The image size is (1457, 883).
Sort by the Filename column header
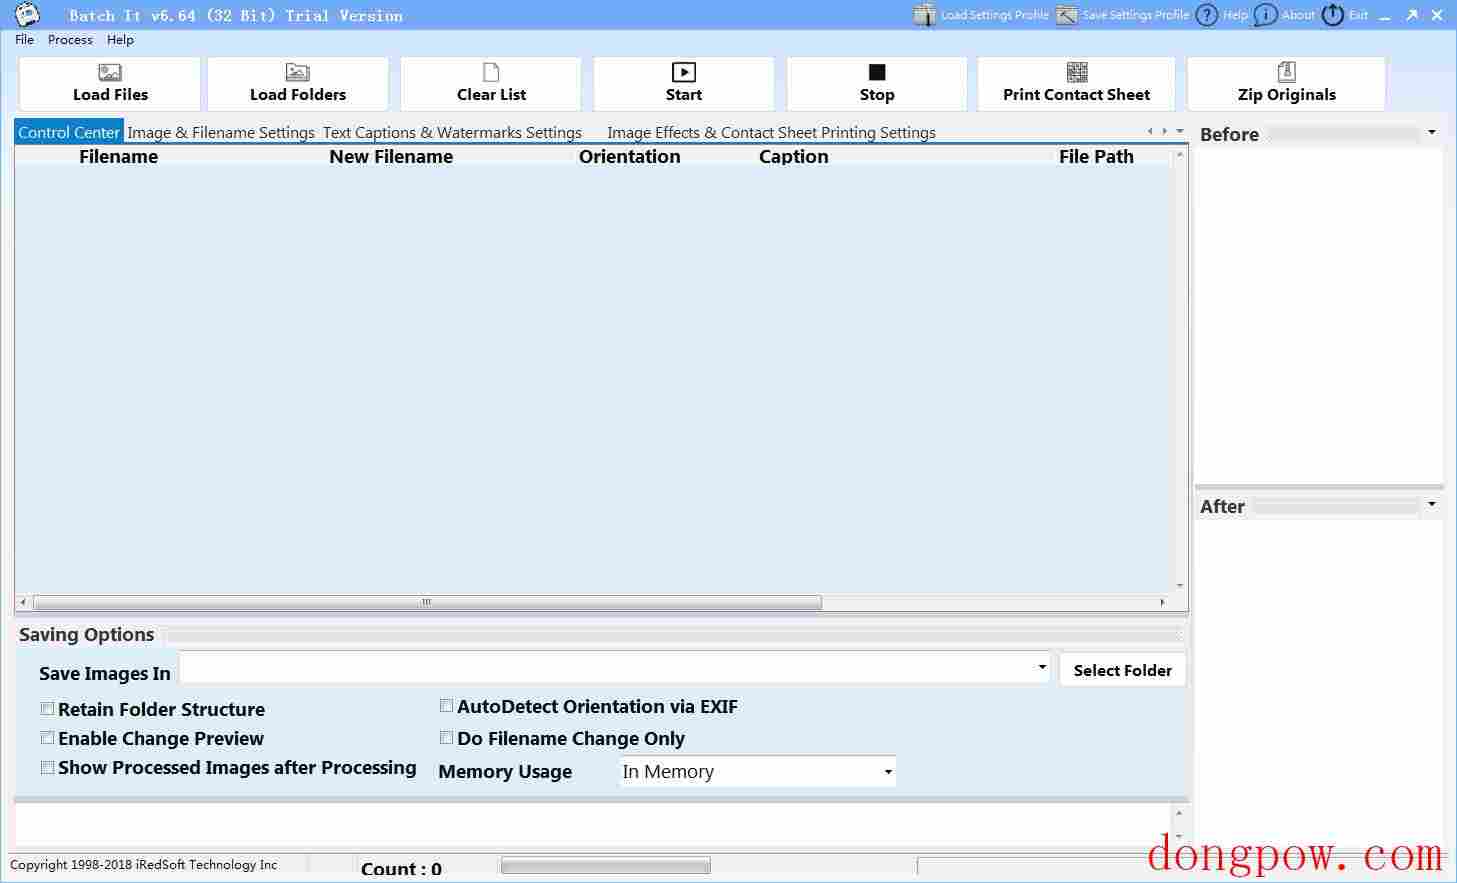[119, 157]
